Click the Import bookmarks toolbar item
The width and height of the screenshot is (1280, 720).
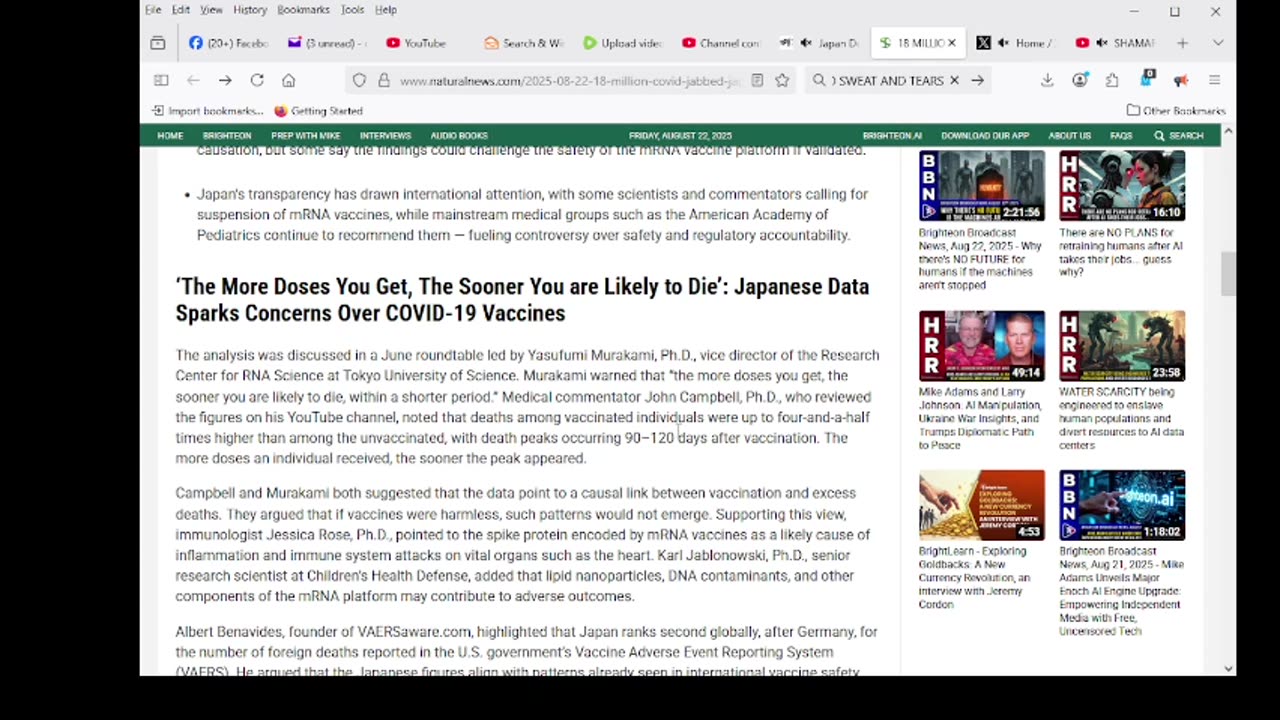pyautogui.click(x=208, y=111)
